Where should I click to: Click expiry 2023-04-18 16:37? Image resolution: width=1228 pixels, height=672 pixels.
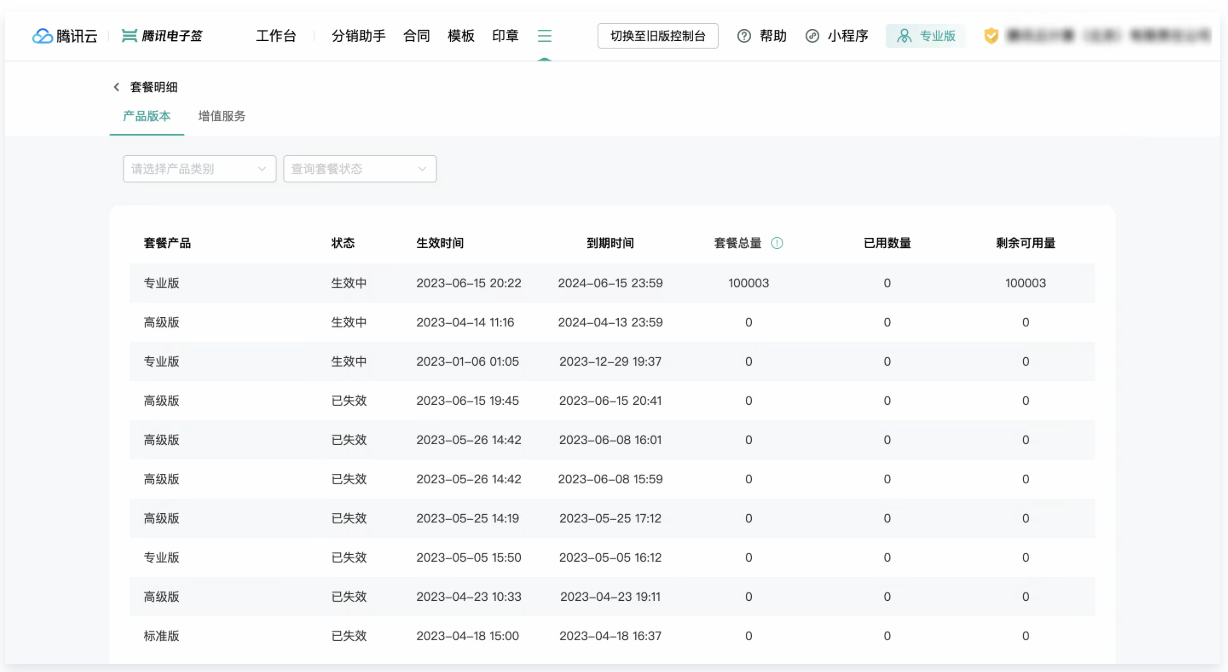610,635
